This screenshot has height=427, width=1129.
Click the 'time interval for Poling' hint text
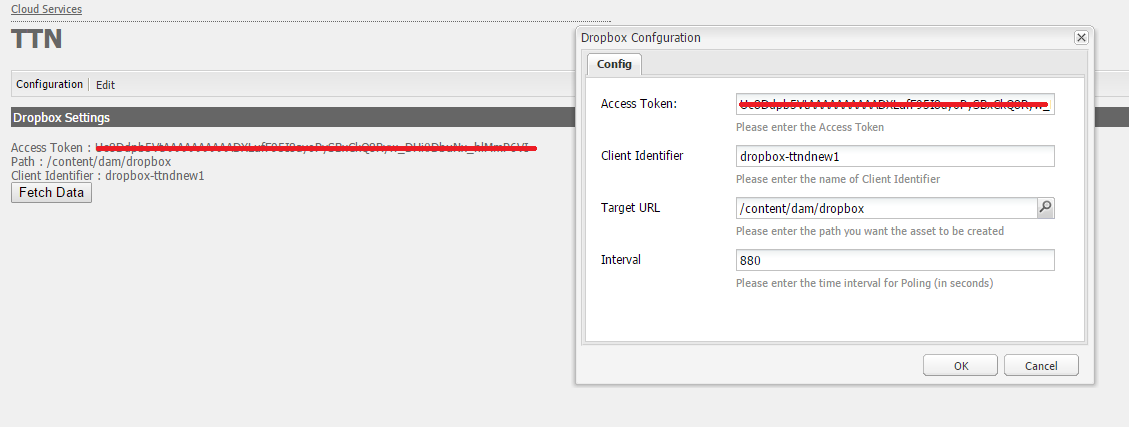(x=865, y=283)
